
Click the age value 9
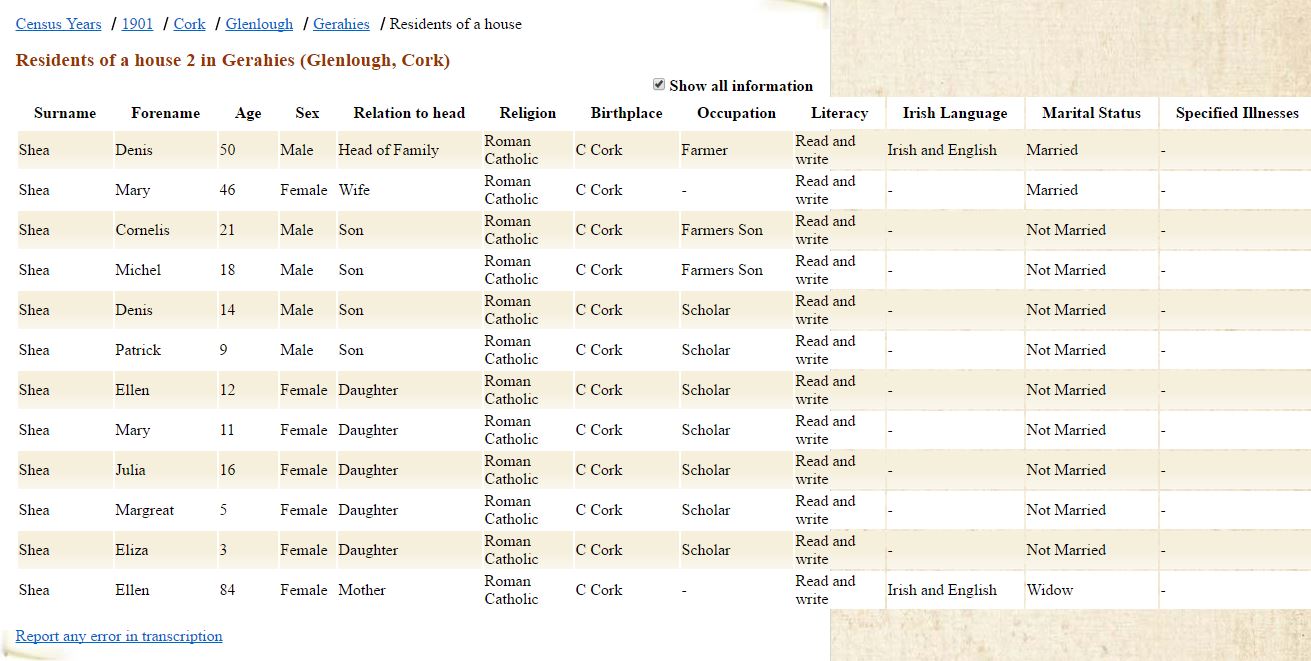[224, 350]
